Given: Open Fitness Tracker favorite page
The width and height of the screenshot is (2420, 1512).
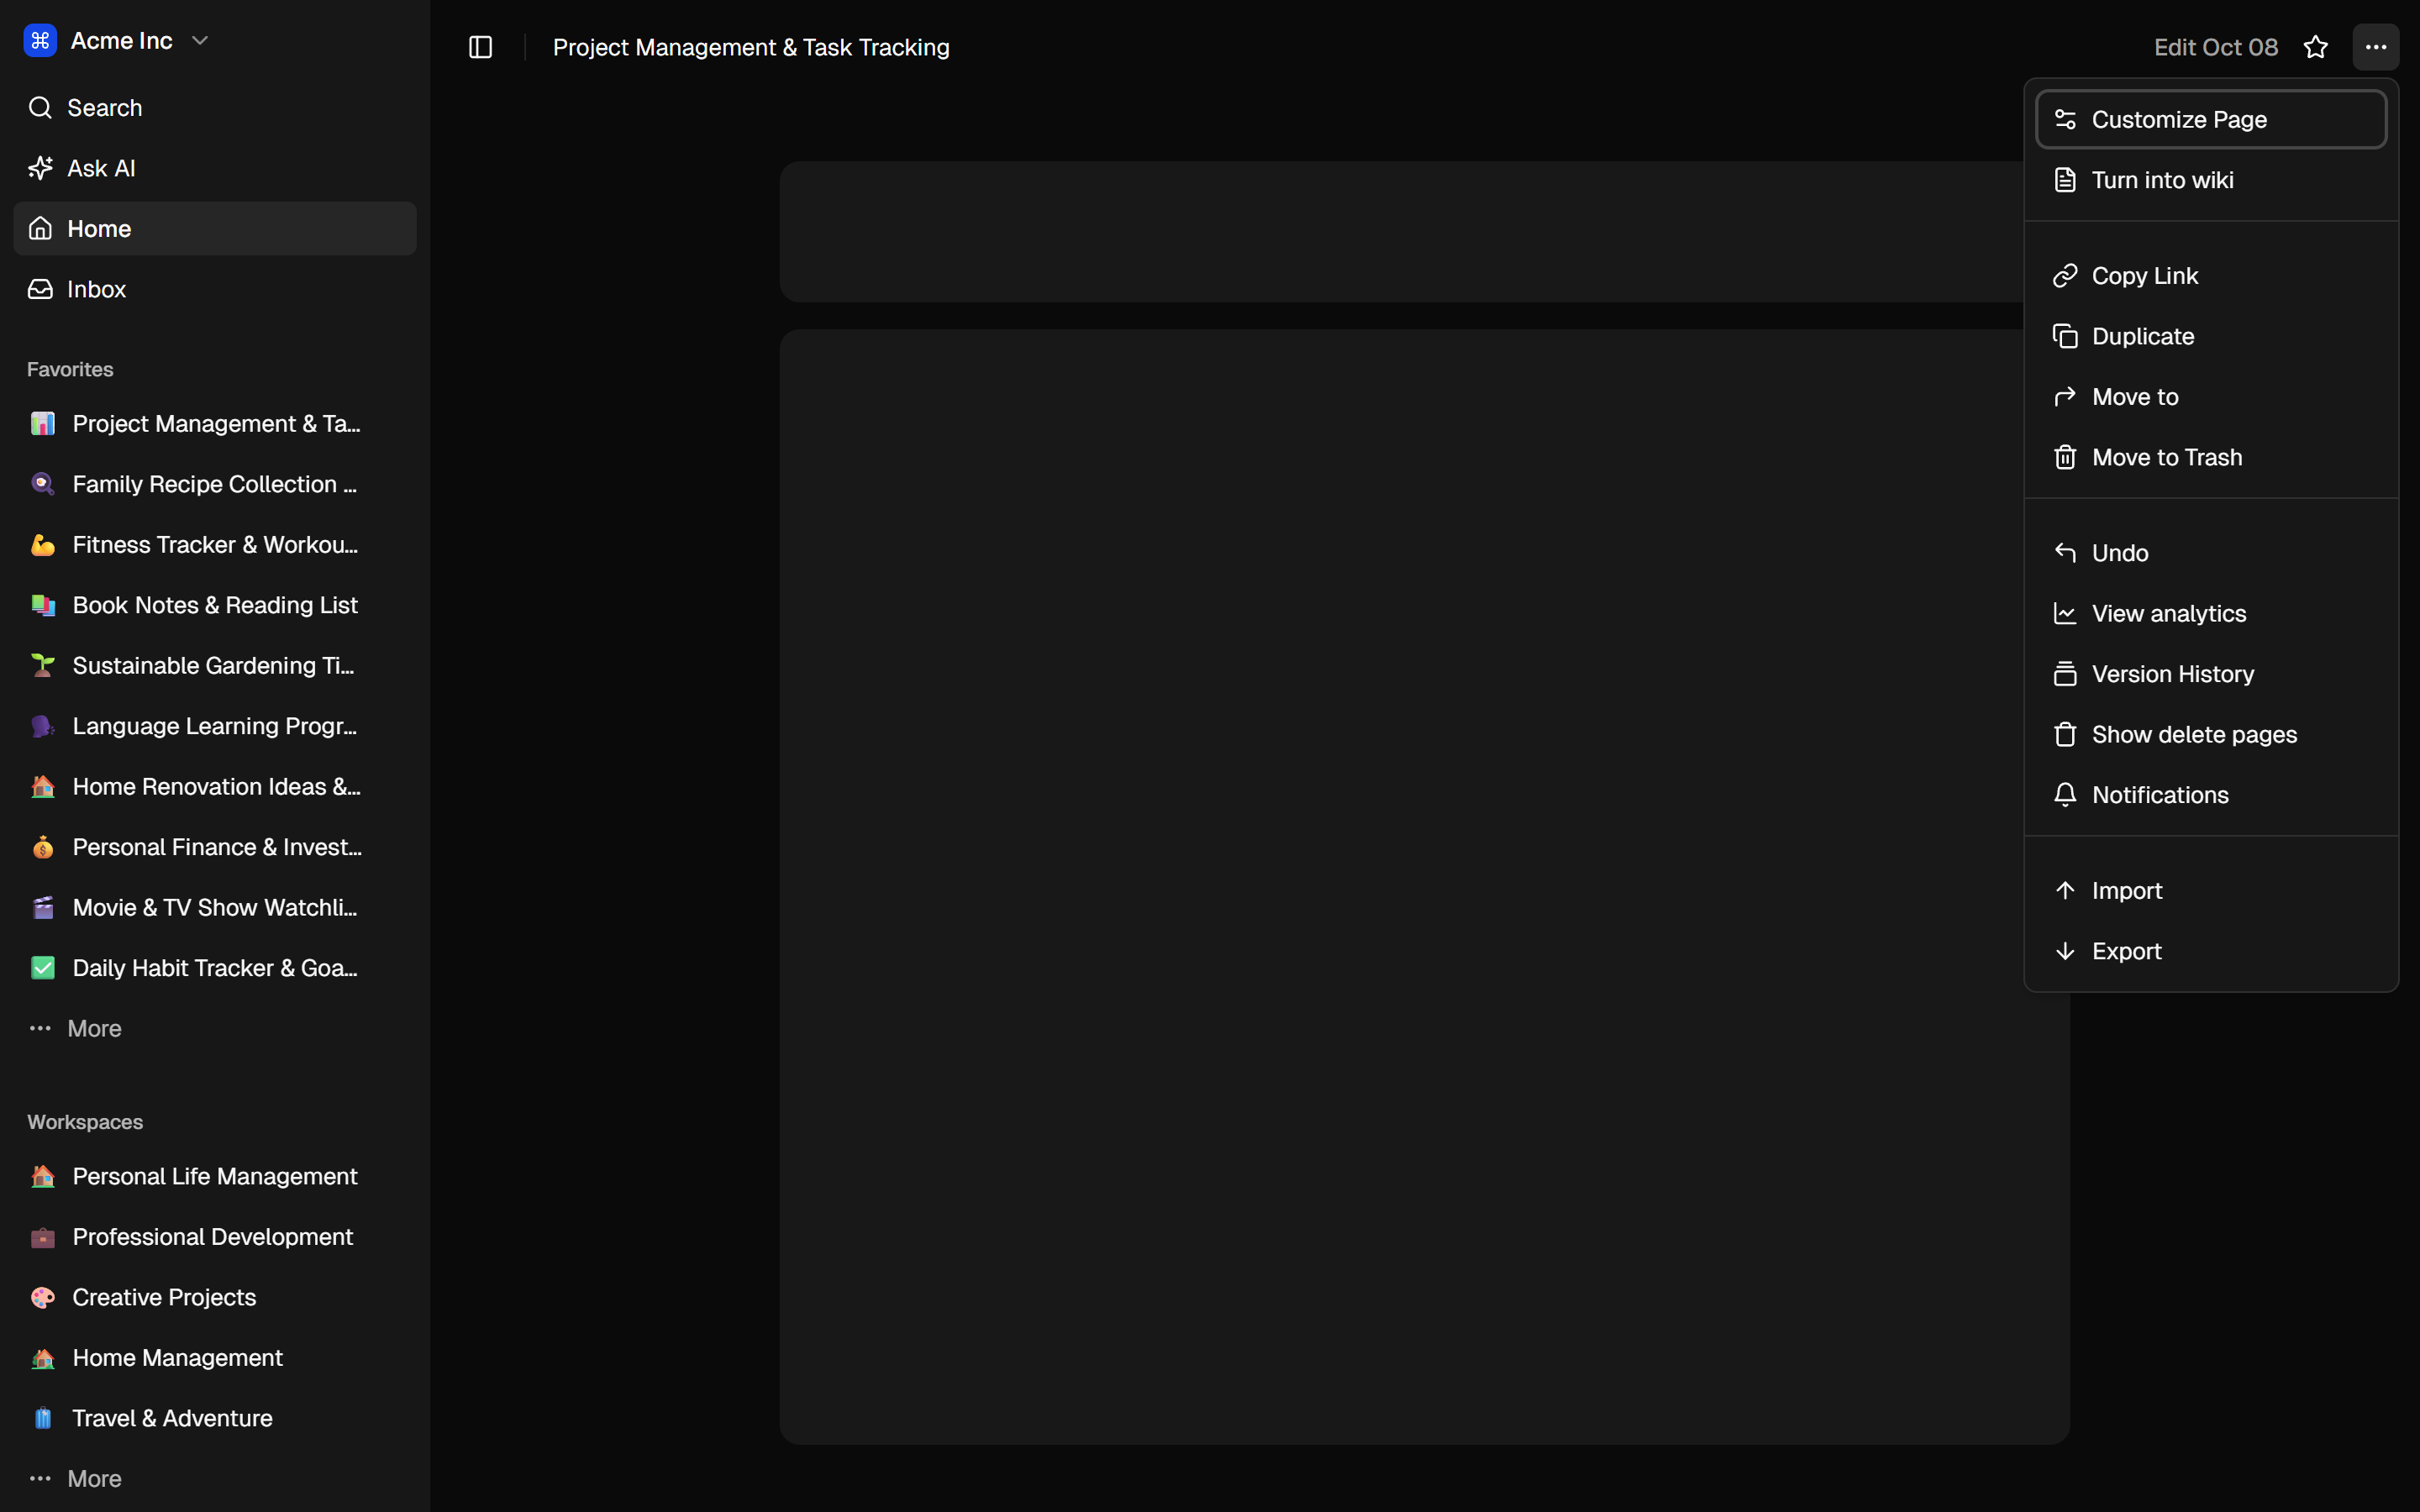Looking at the screenshot, I should coord(214,545).
